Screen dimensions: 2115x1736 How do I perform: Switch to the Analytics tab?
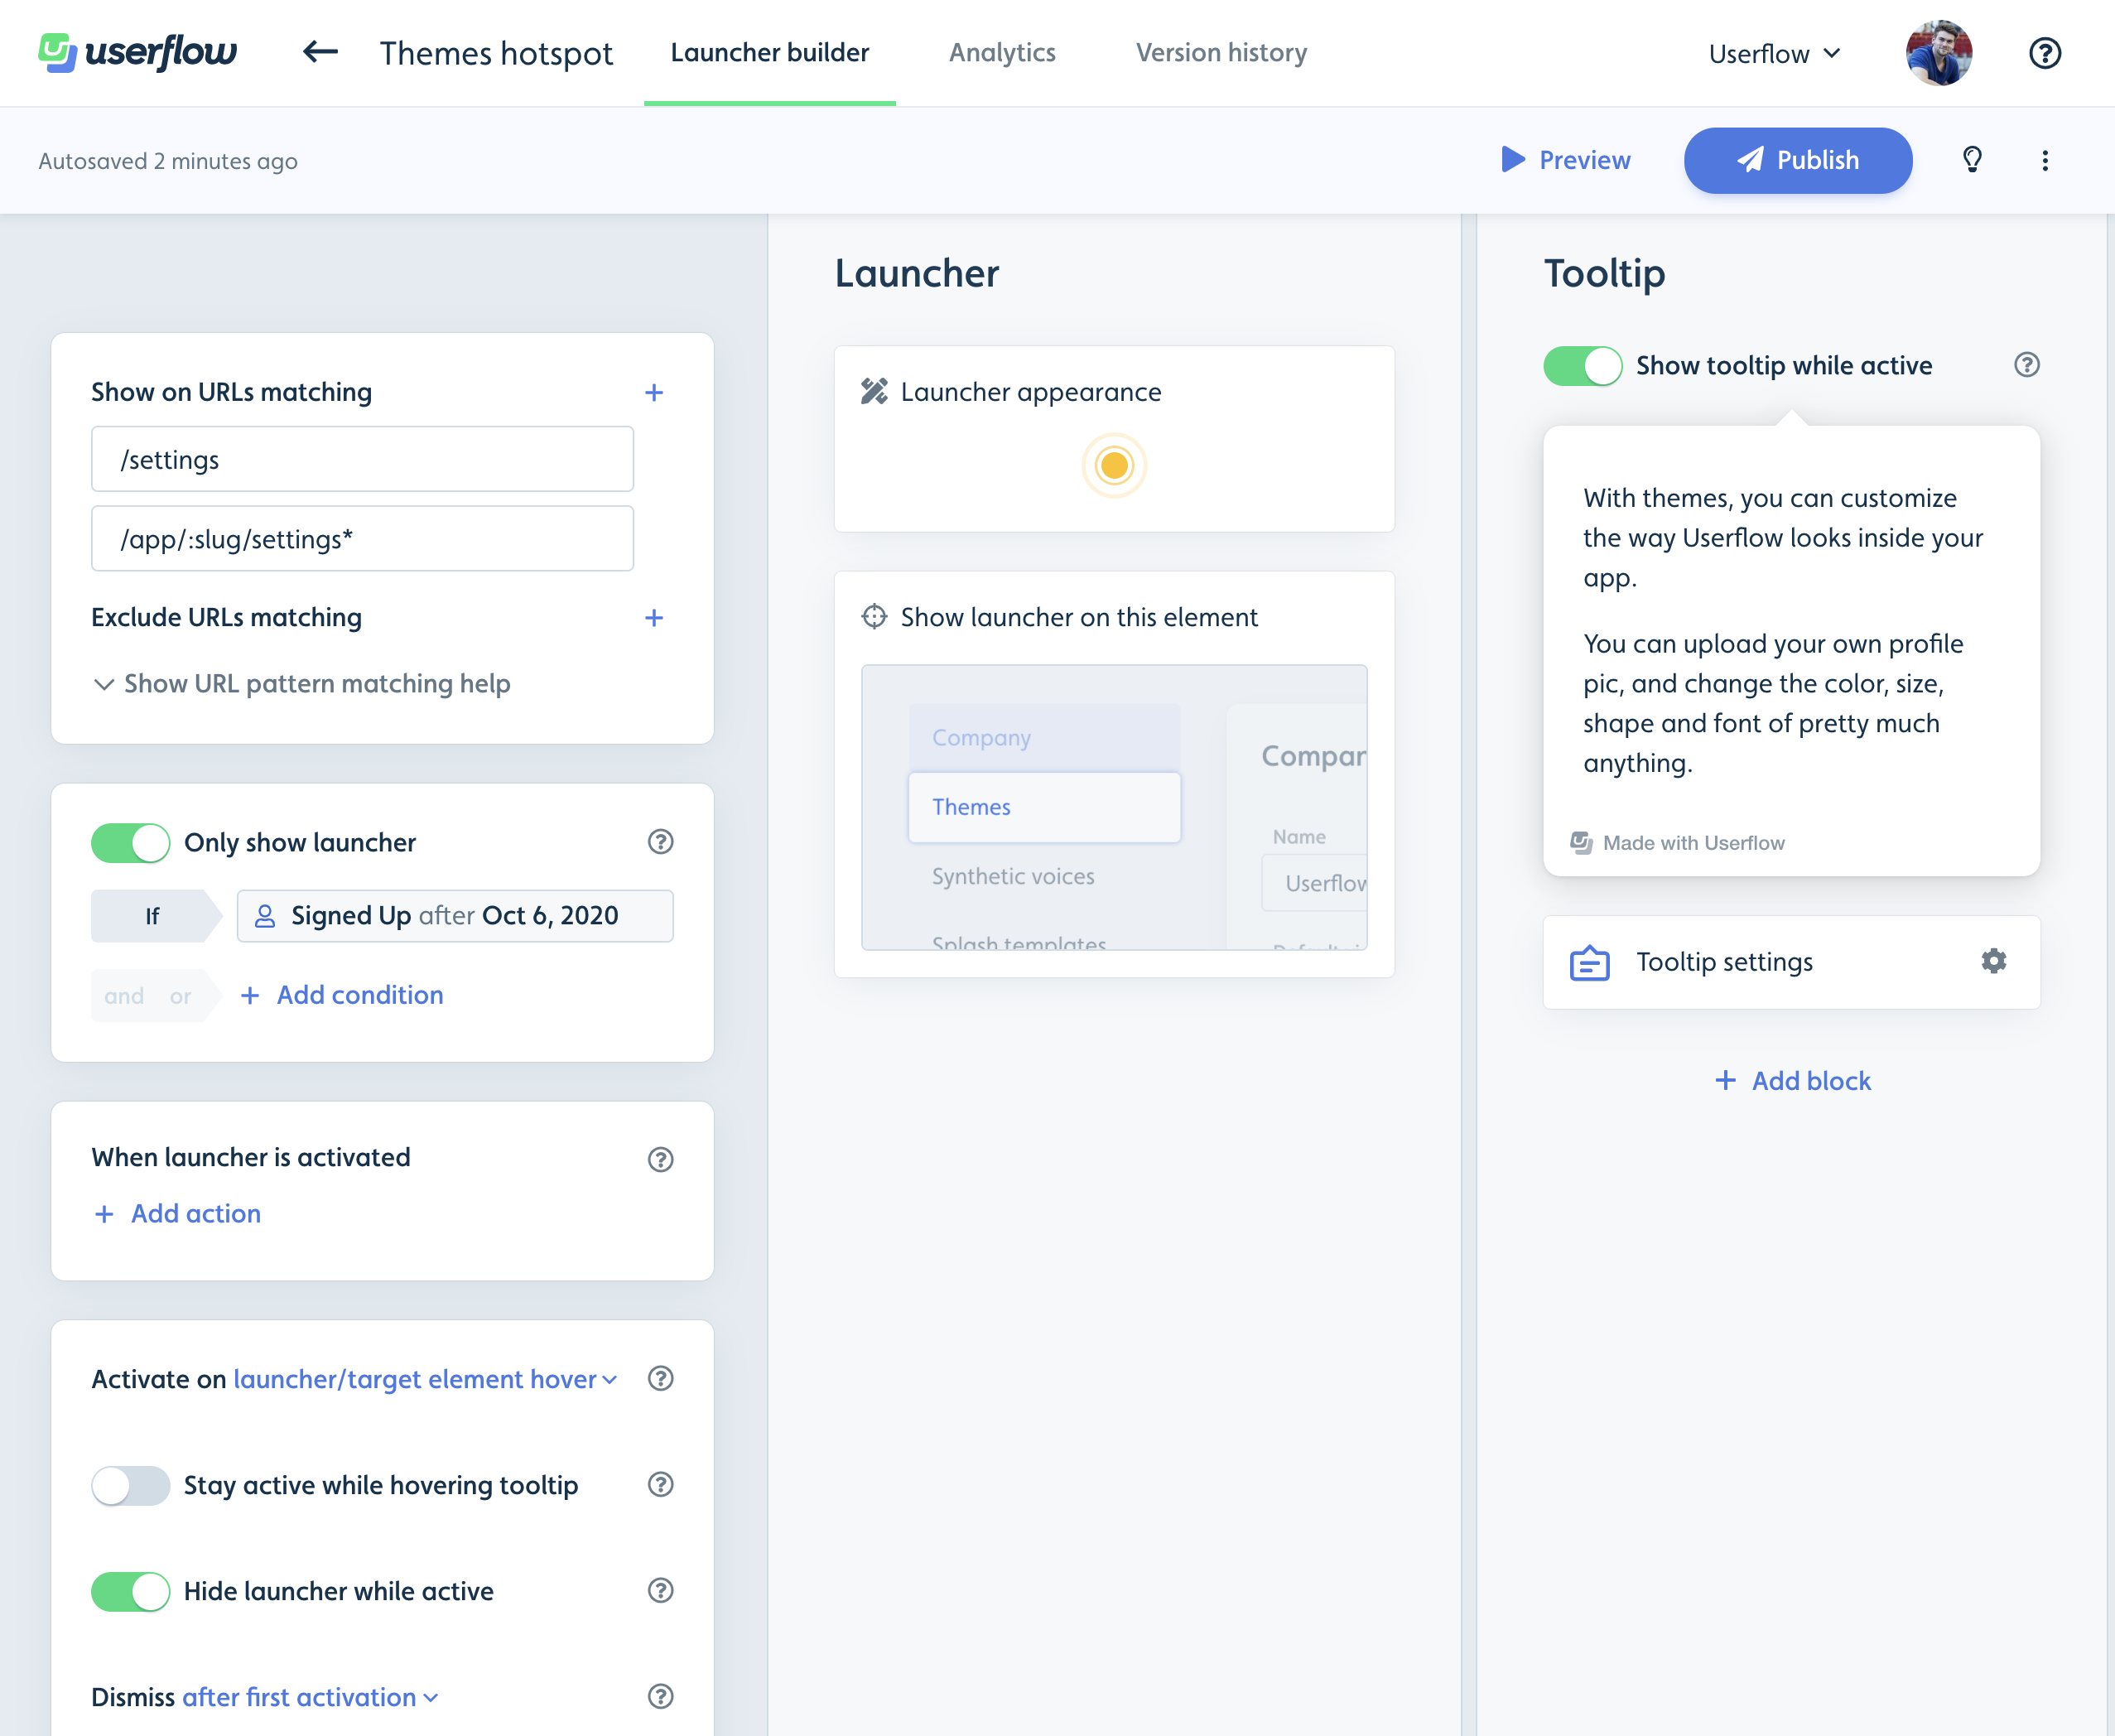pos(1002,52)
